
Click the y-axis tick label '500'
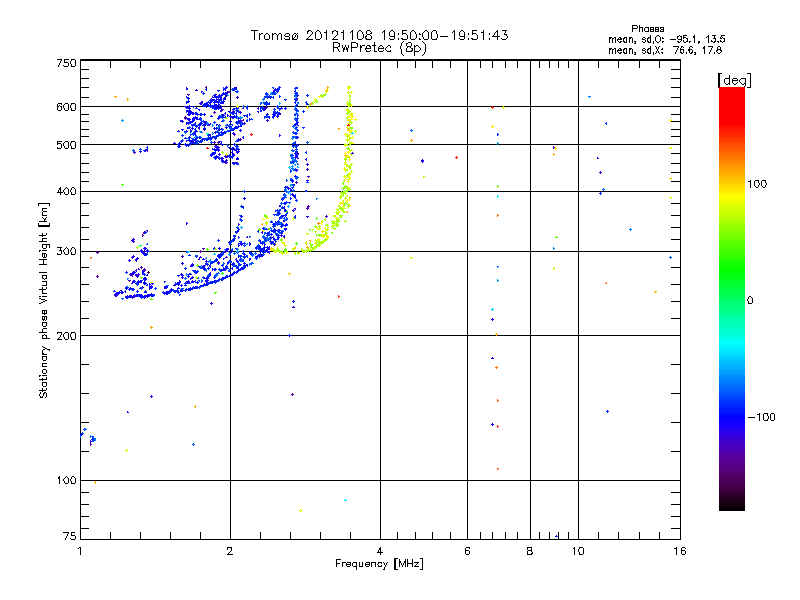66,145
